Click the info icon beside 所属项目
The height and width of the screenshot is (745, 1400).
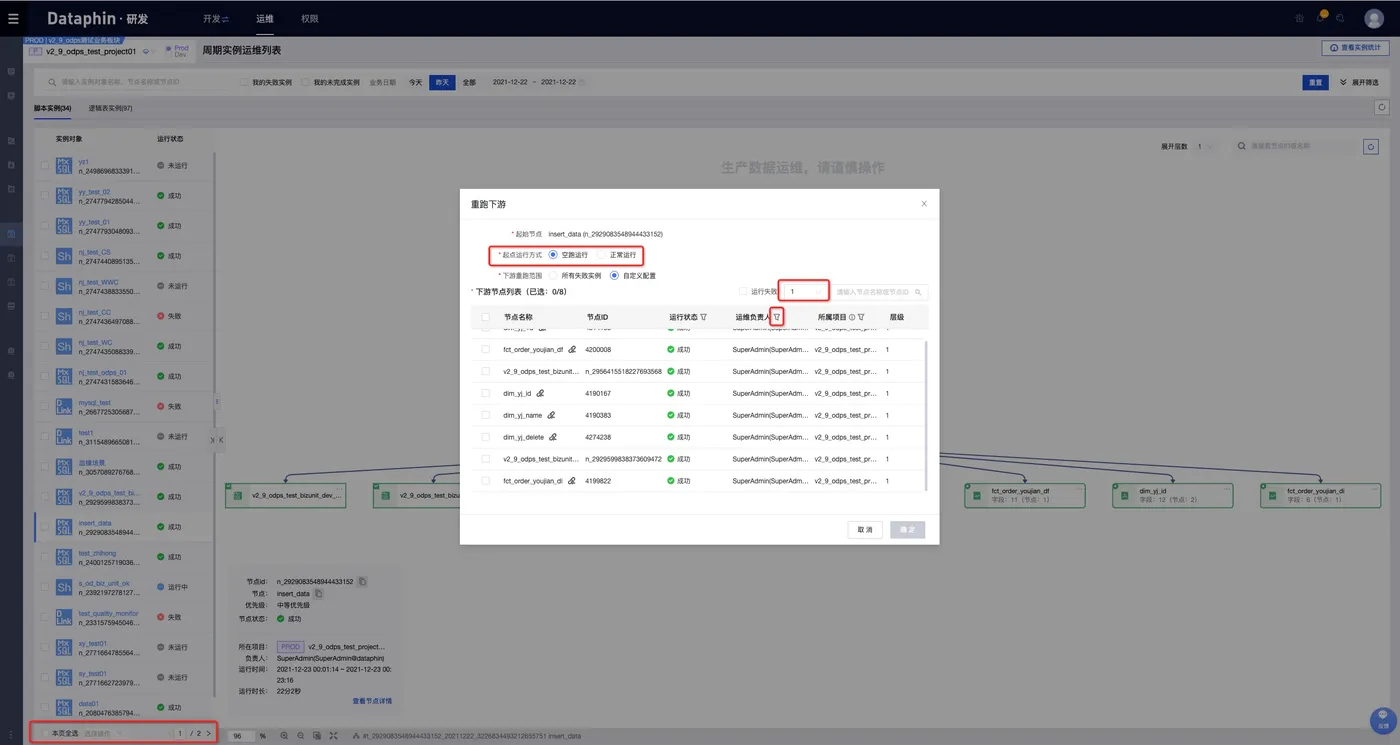click(852, 317)
